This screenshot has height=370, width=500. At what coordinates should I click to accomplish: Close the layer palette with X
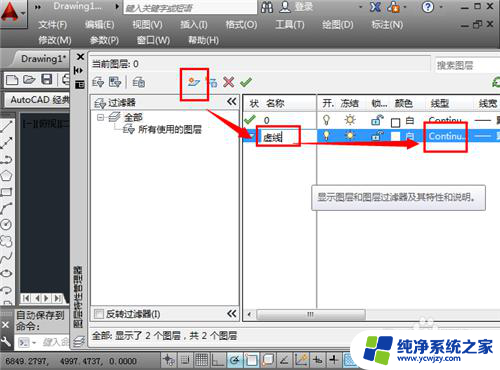[x=80, y=57]
